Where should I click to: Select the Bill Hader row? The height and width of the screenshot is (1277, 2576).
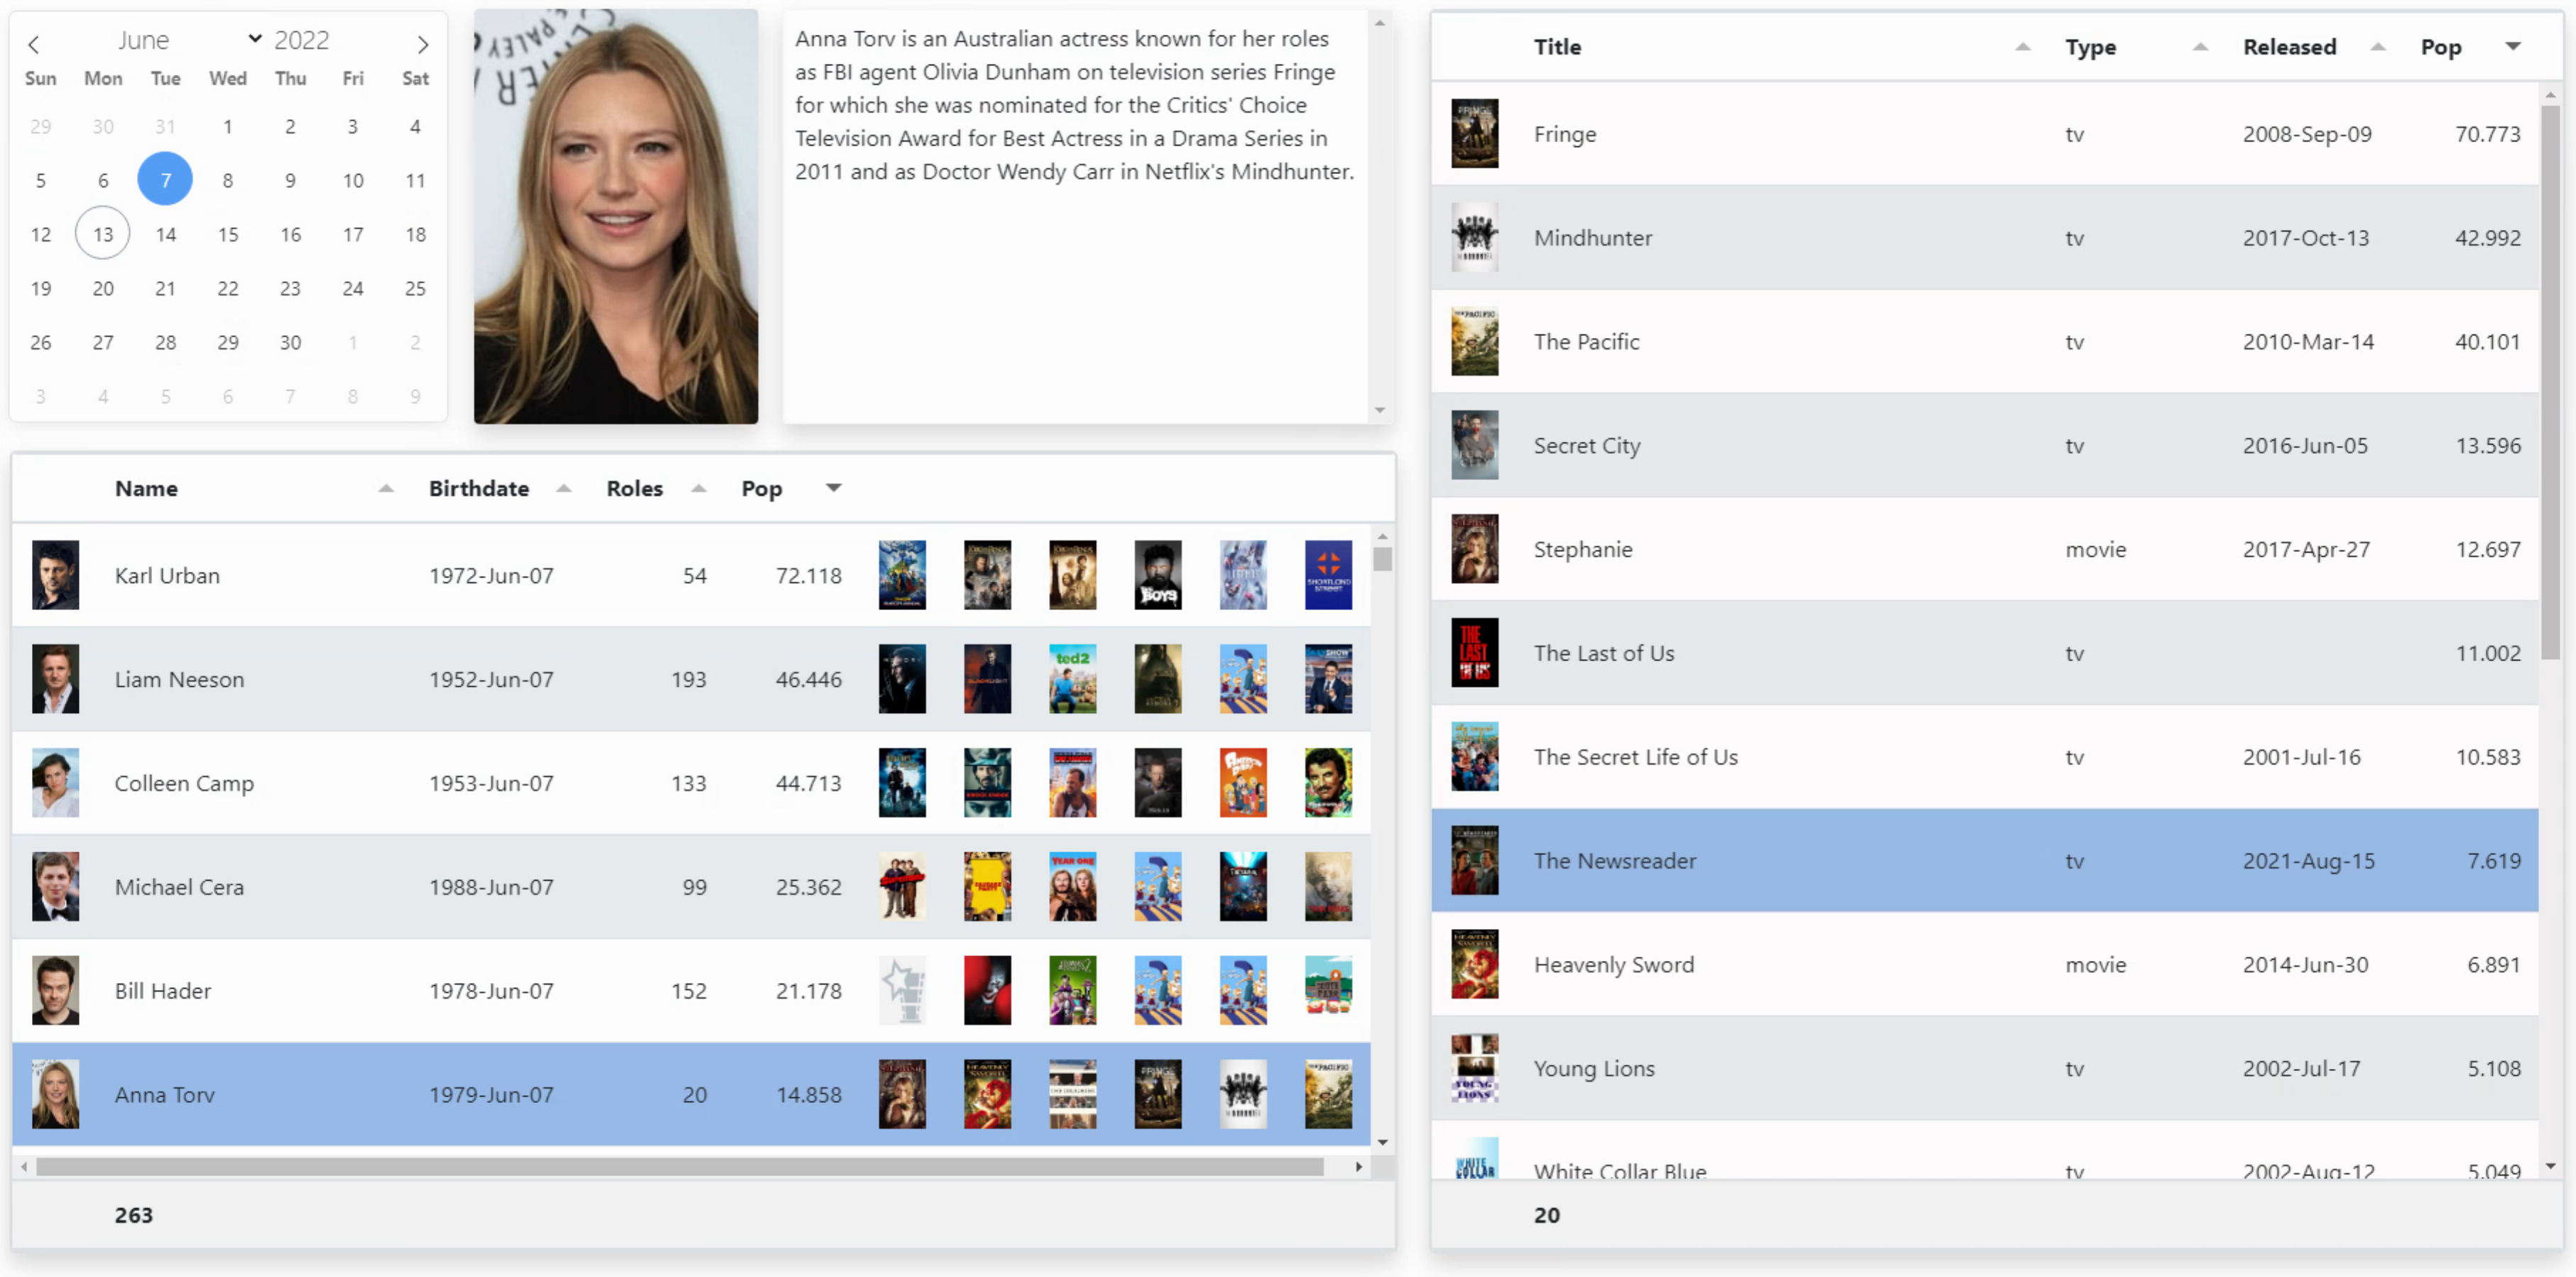tap(691, 991)
